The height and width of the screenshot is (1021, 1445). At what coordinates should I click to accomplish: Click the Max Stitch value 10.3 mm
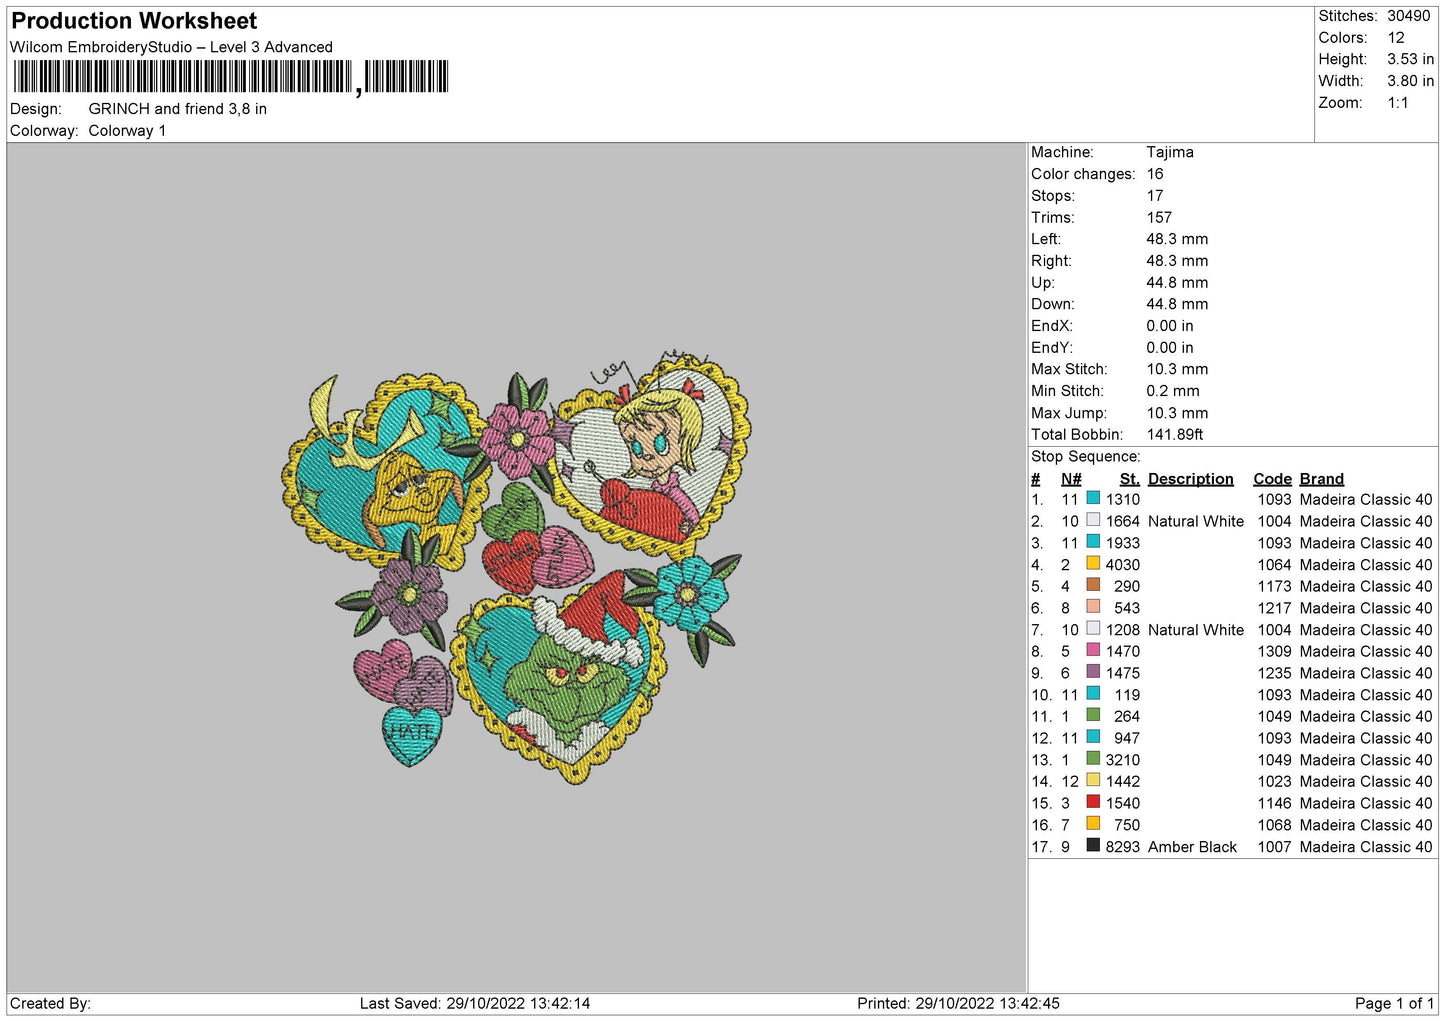coord(1177,369)
